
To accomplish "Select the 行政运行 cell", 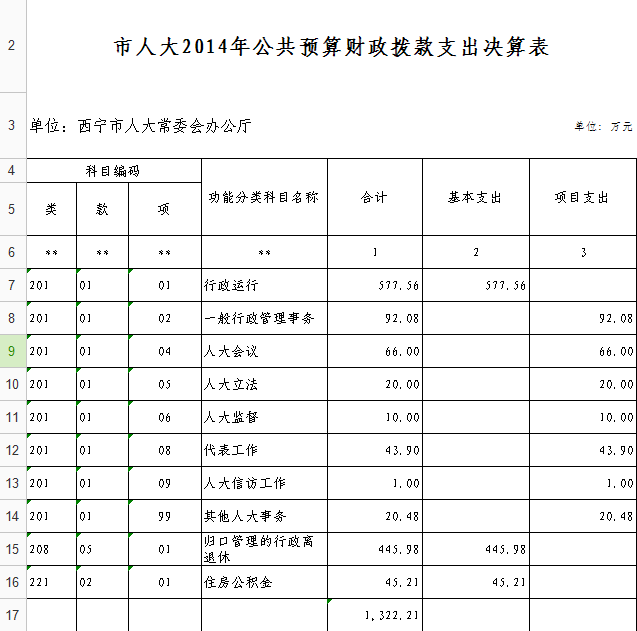I will pos(263,285).
